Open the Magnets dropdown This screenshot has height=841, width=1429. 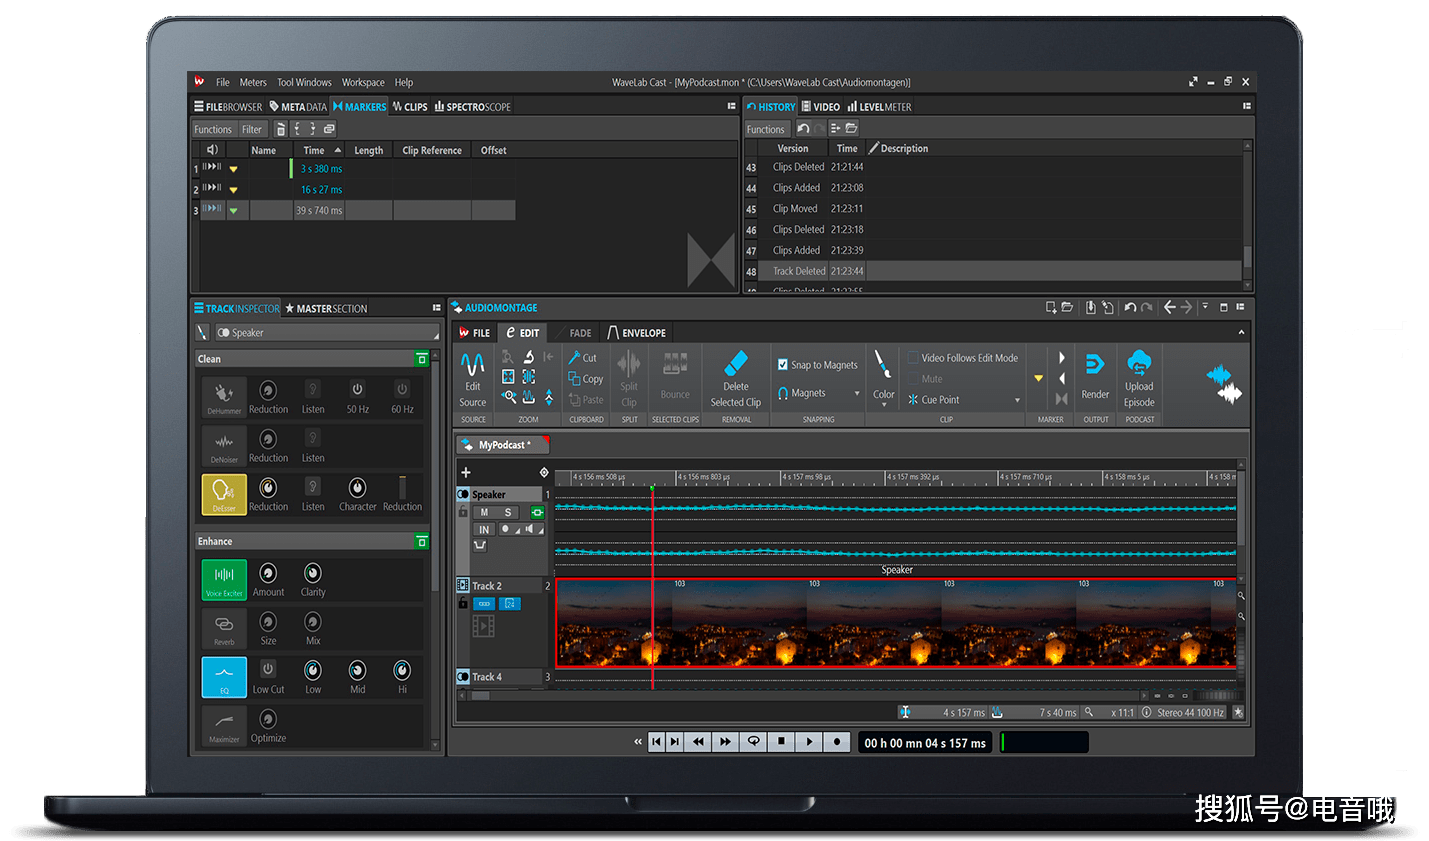click(857, 394)
